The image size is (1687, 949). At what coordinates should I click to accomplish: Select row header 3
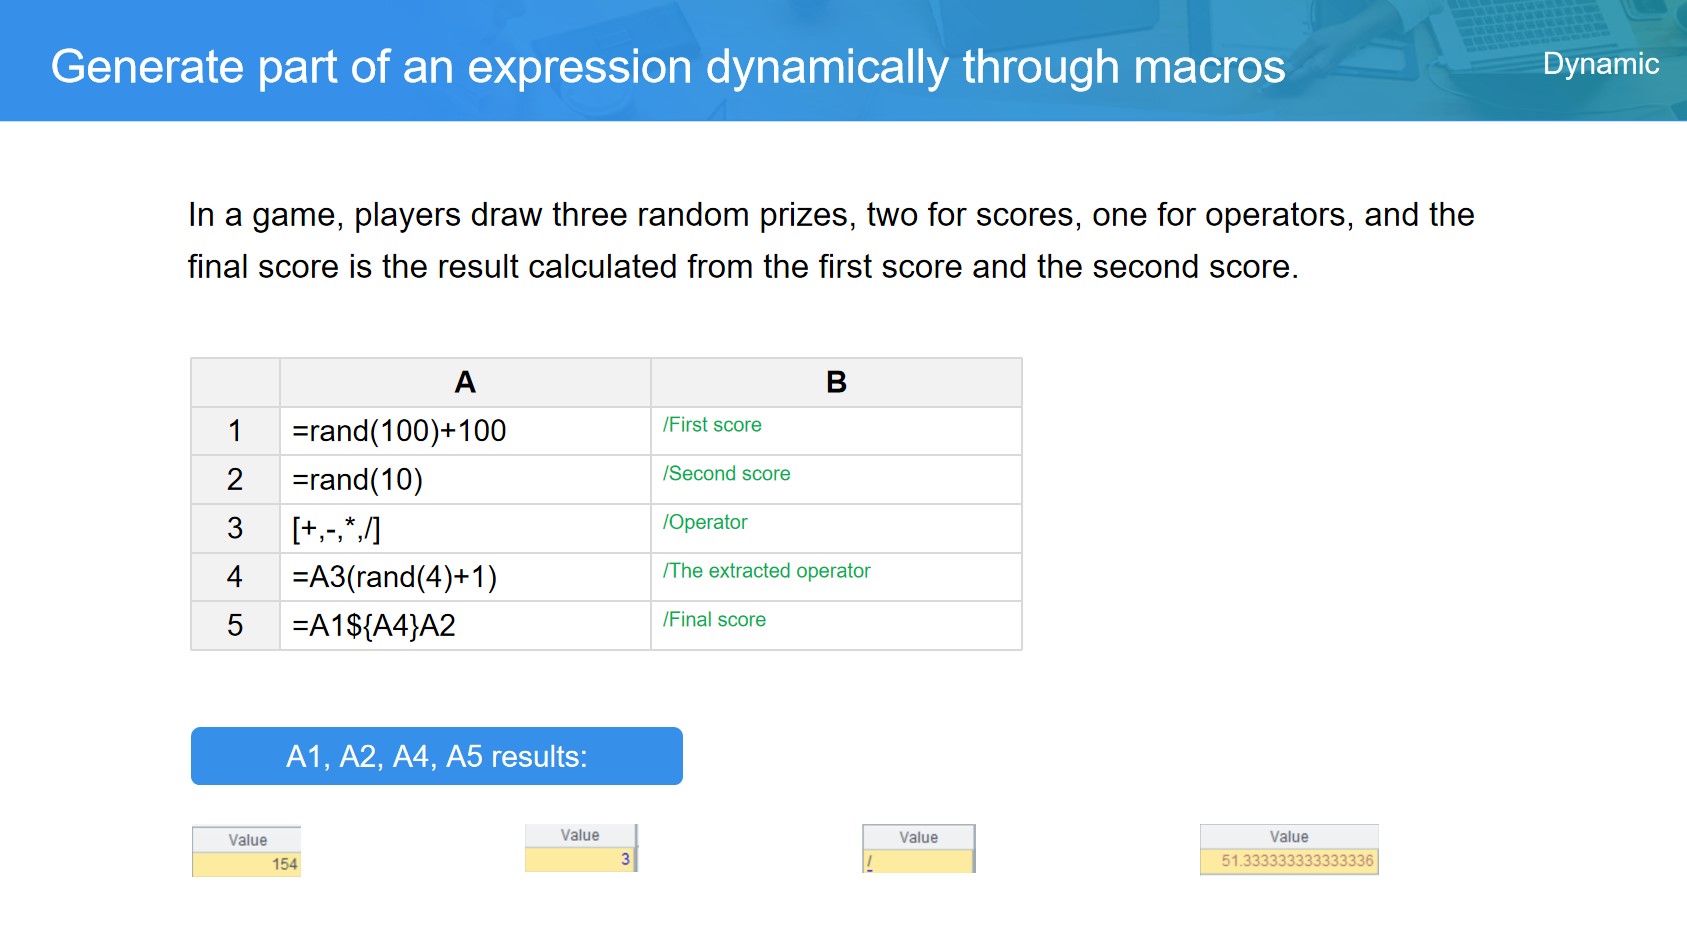235,528
